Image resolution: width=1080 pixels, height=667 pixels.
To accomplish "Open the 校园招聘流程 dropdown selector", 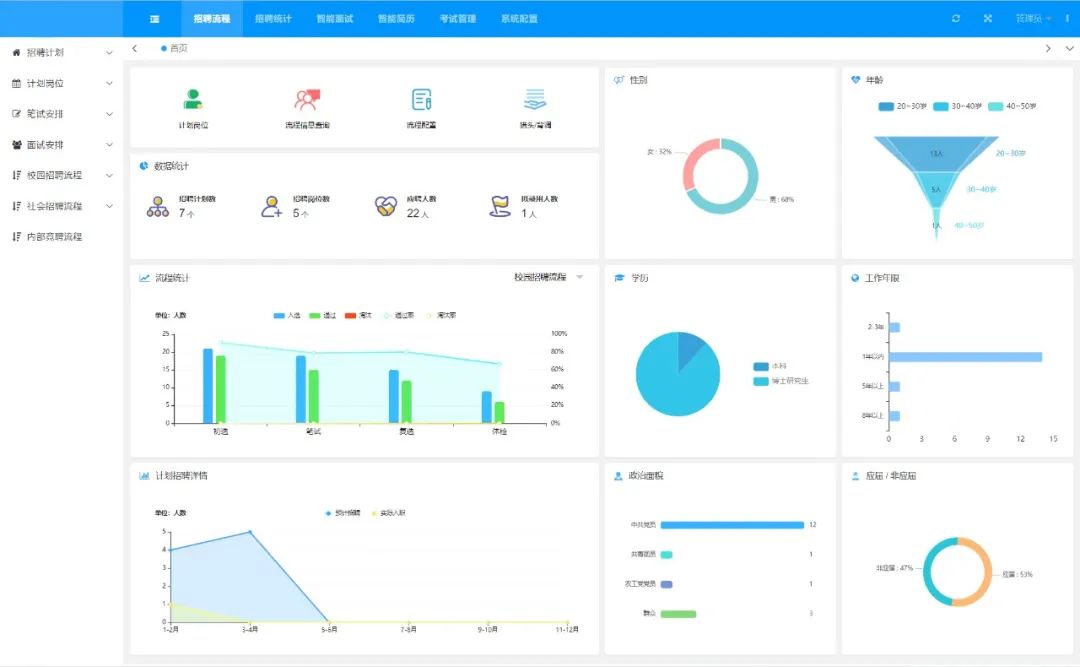I will [x=548, y=277].
